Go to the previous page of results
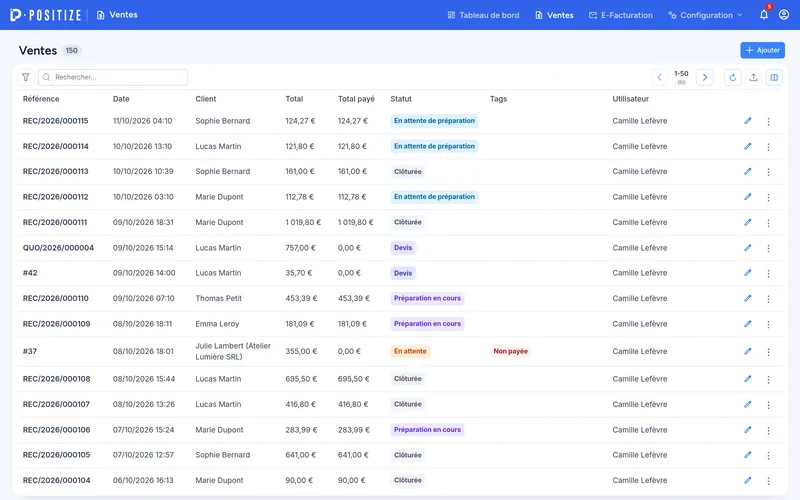The width and height of the screenshot is (800, 500). 660,78
